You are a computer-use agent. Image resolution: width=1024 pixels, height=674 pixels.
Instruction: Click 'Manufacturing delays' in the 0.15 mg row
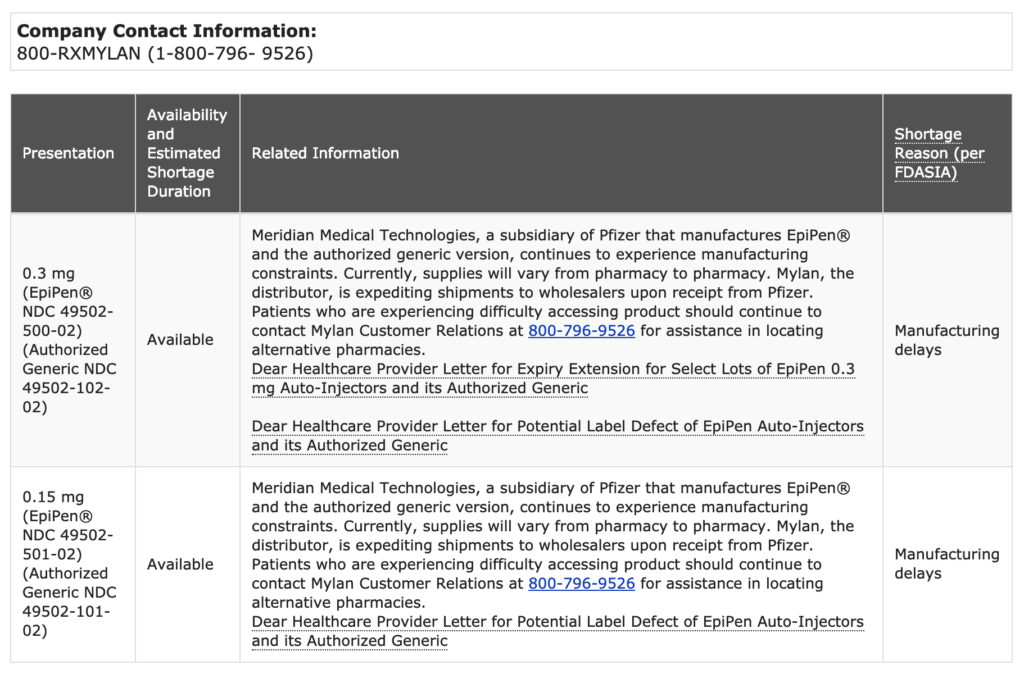click(947, 564)
